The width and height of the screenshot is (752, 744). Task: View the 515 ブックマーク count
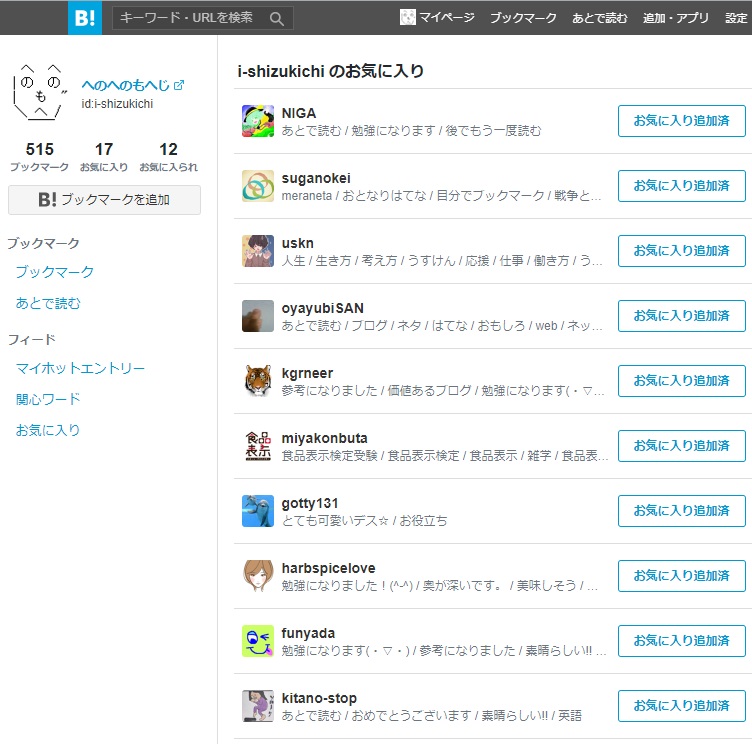pos(39,156)
